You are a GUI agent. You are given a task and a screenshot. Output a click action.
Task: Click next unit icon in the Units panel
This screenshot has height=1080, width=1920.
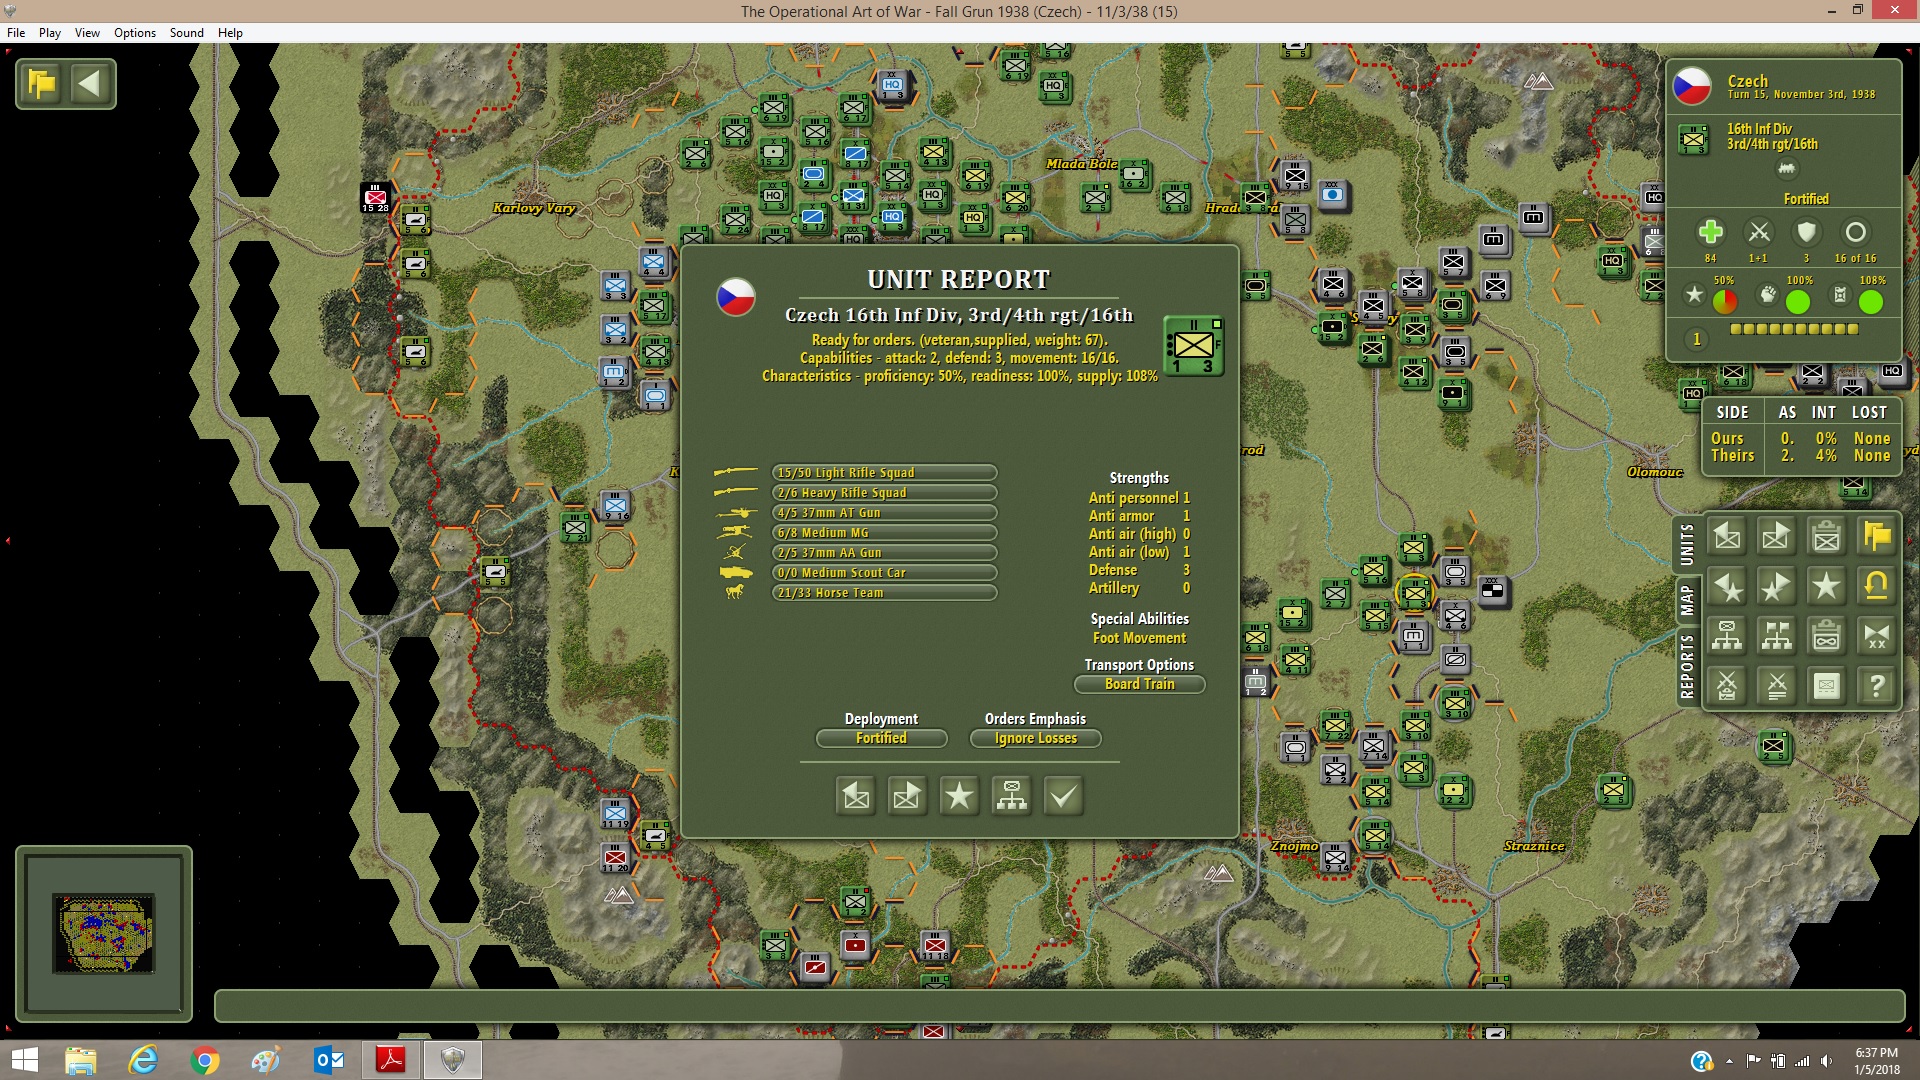pos(1777,537)
